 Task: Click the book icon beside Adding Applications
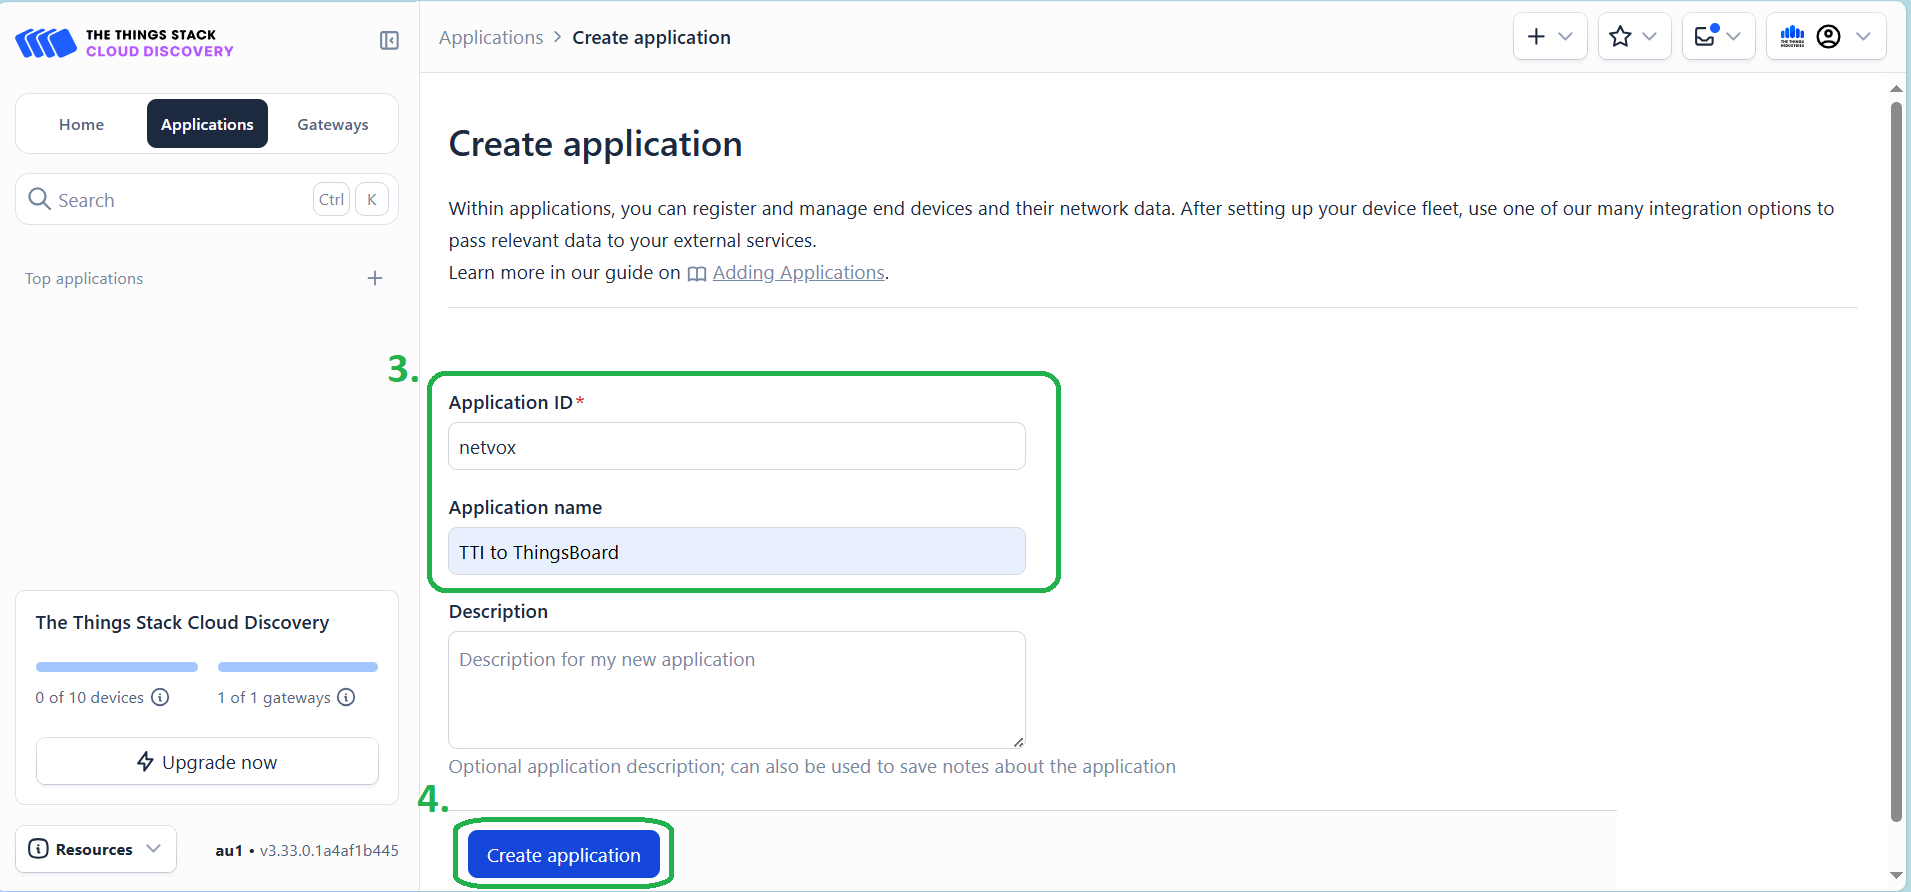pyautogui.click(x=697, y=274)
